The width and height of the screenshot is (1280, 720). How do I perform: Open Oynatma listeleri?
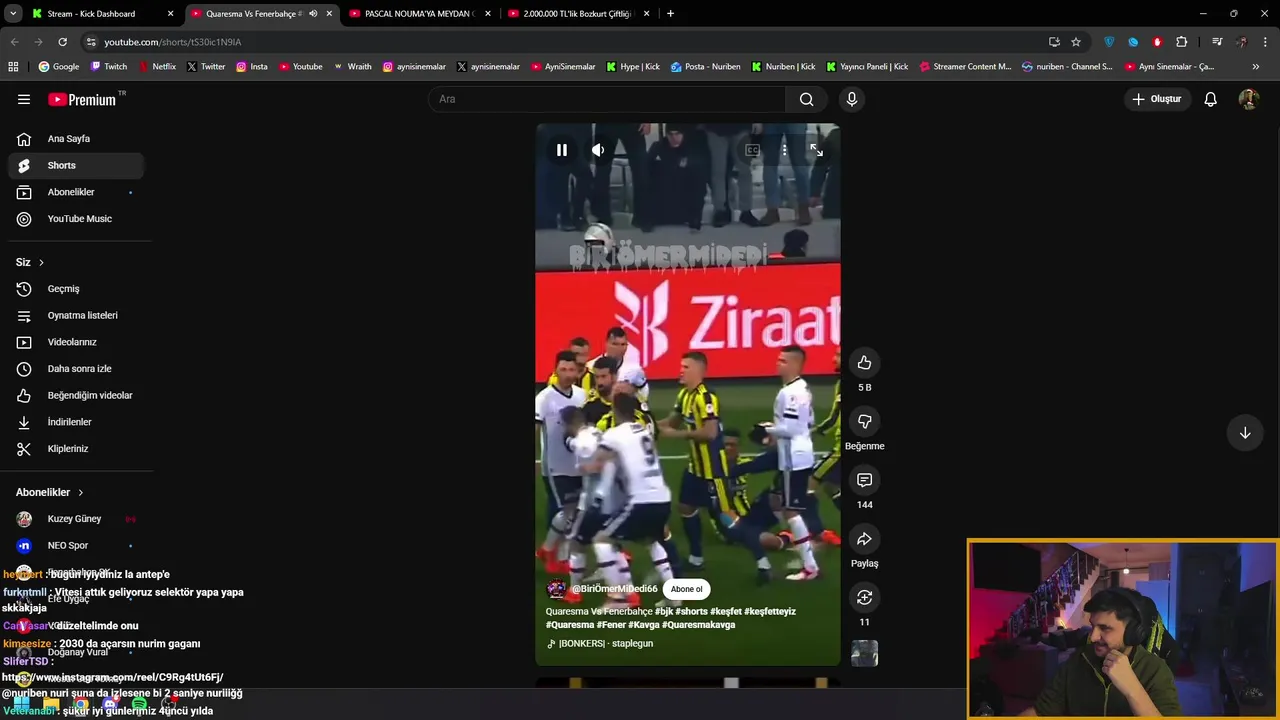76,315
